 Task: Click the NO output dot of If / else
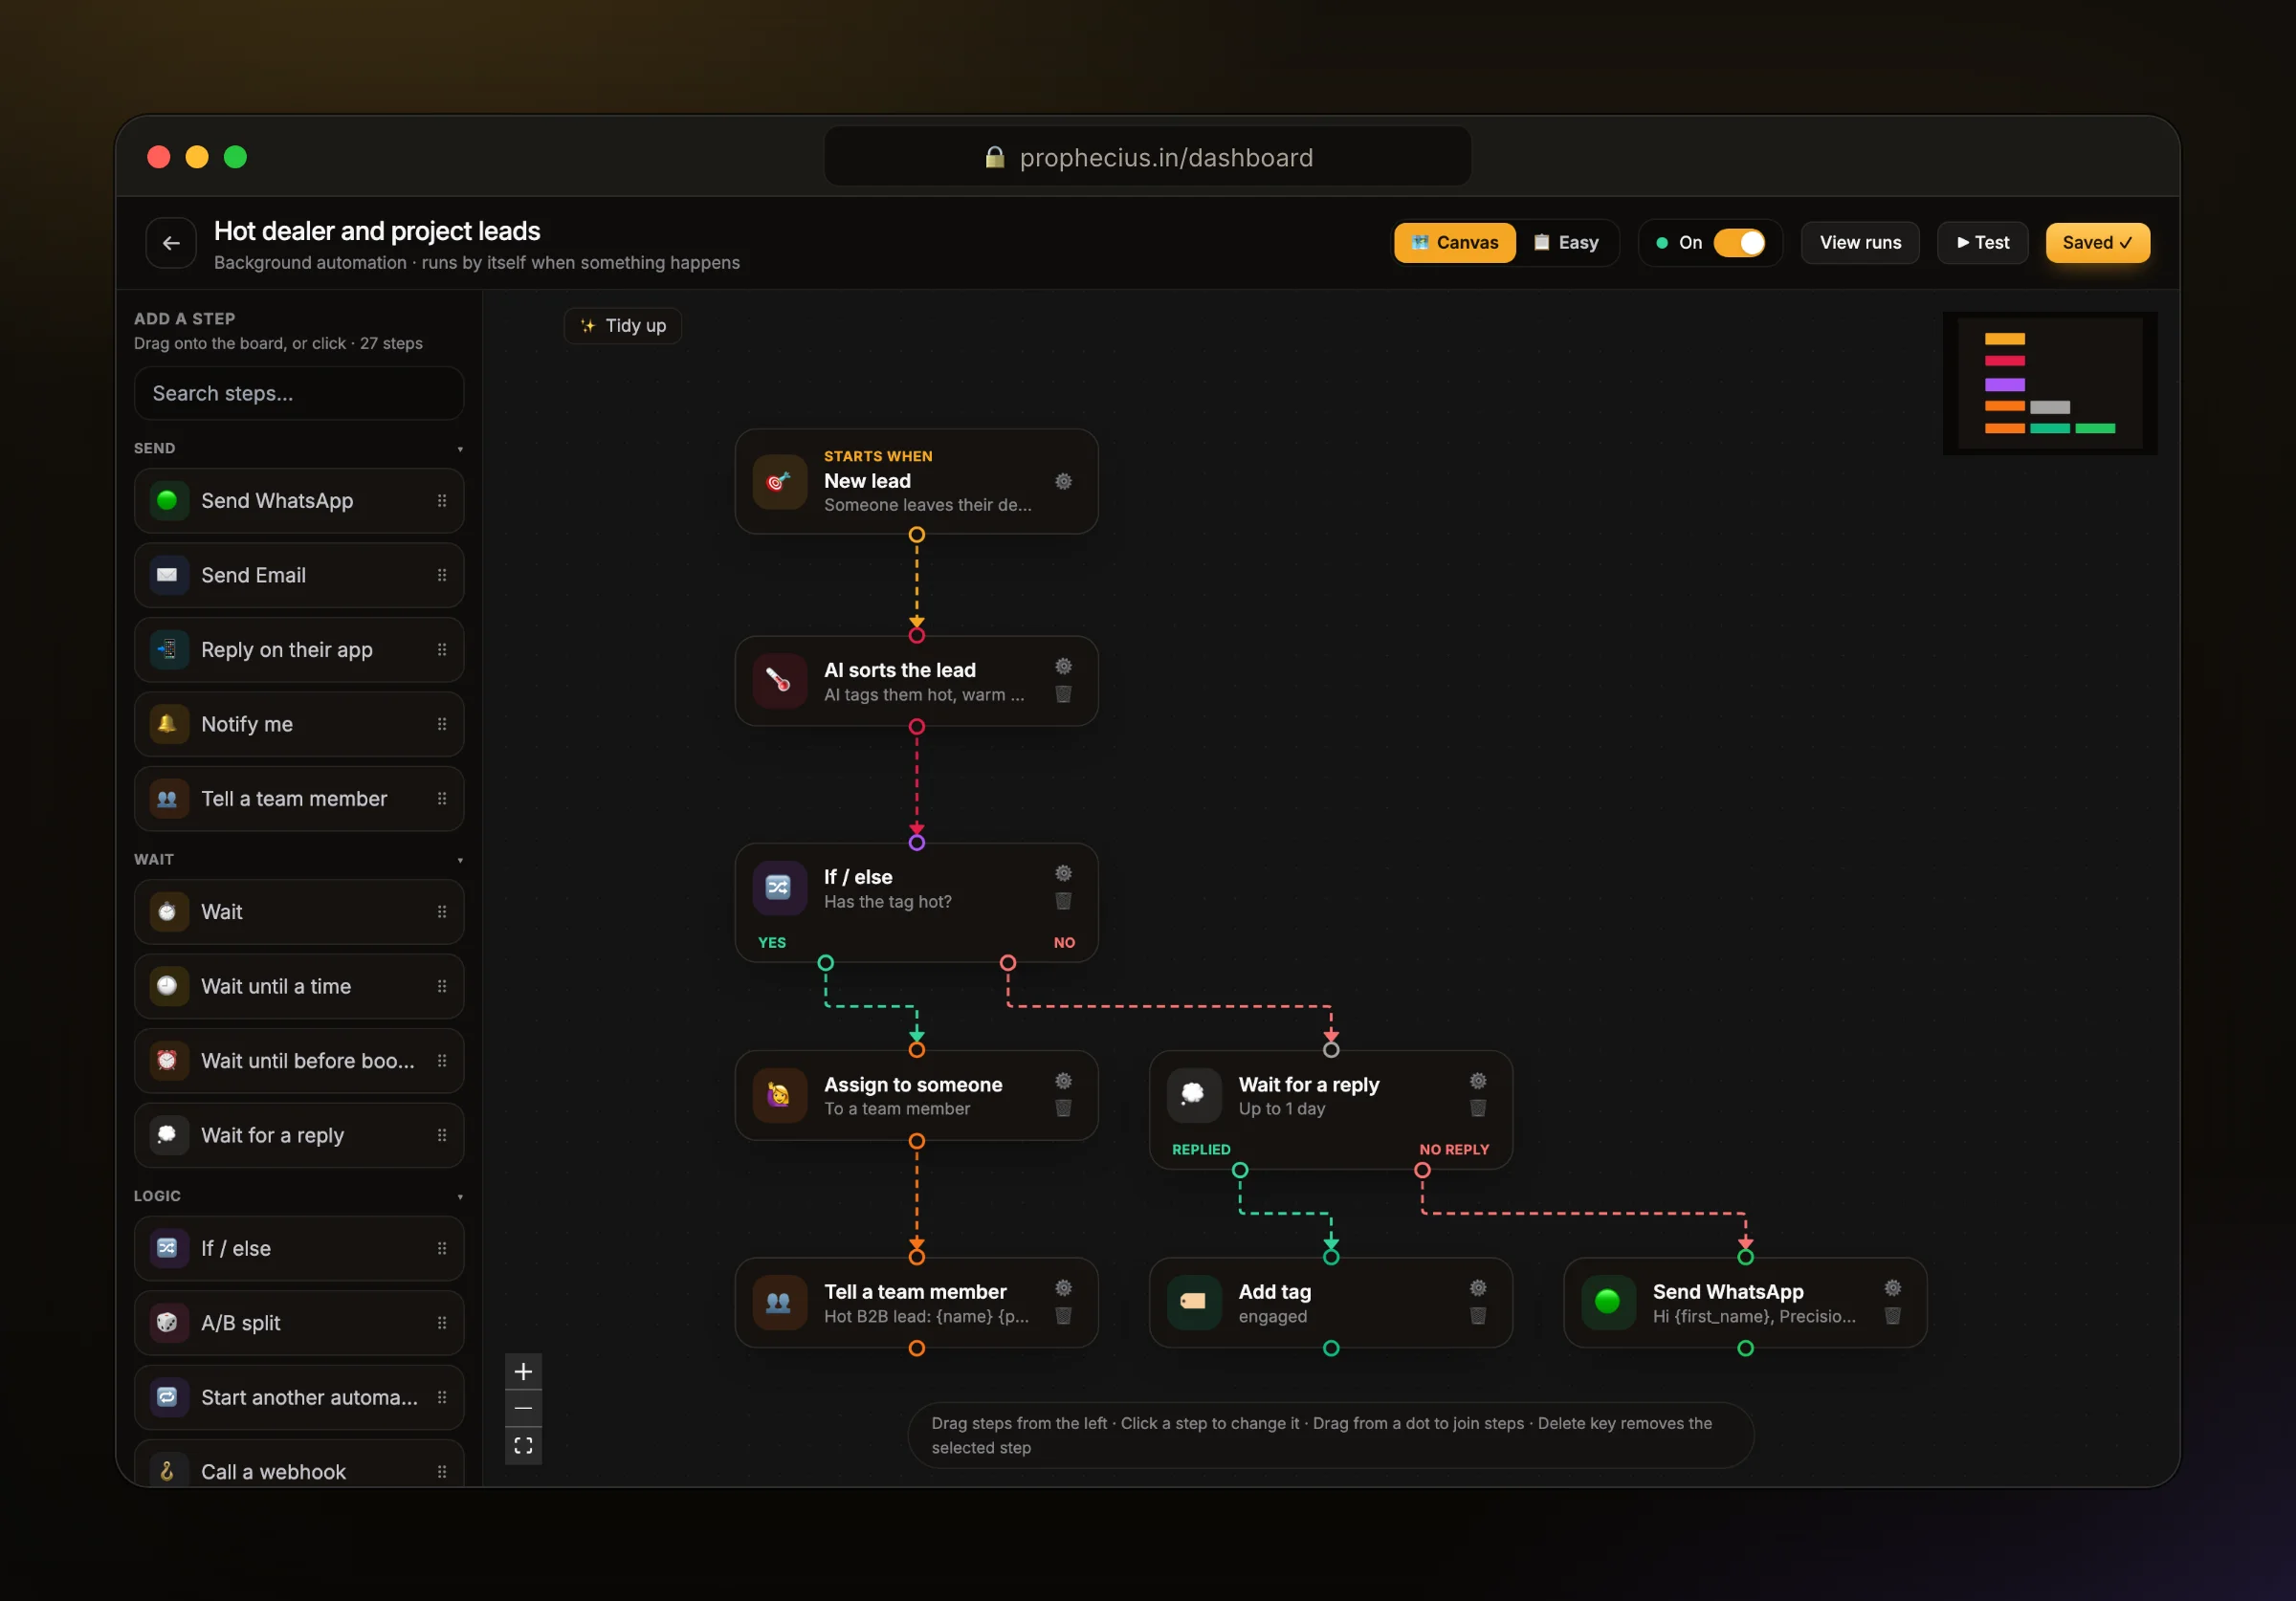1008,963
